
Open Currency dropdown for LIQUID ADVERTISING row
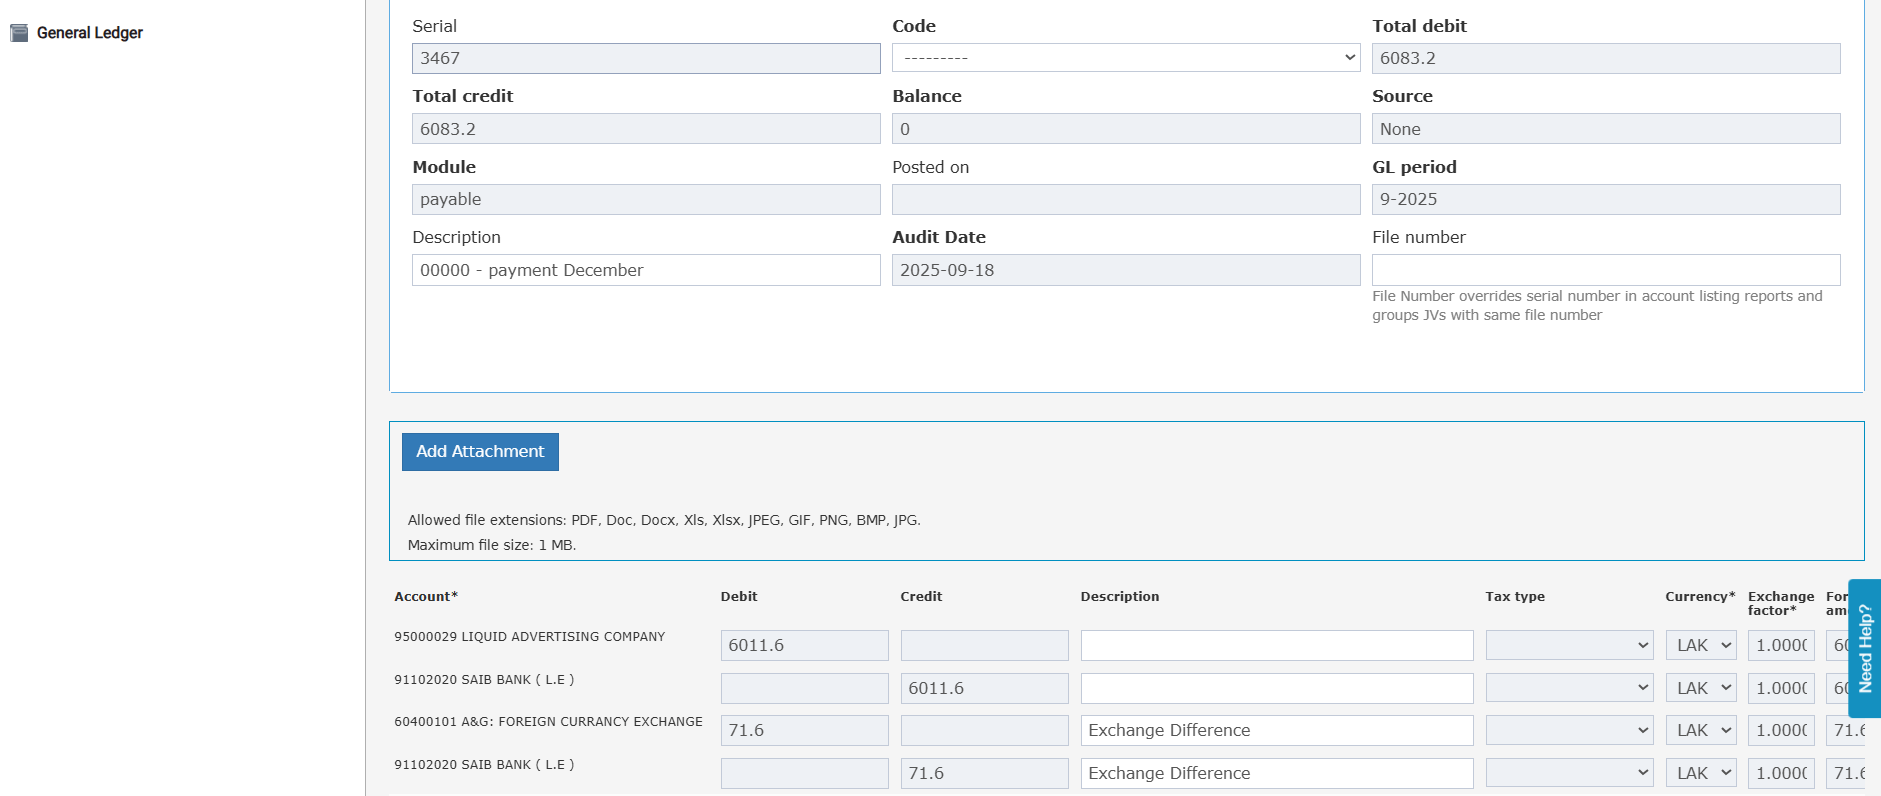(x=1701, y=645)
